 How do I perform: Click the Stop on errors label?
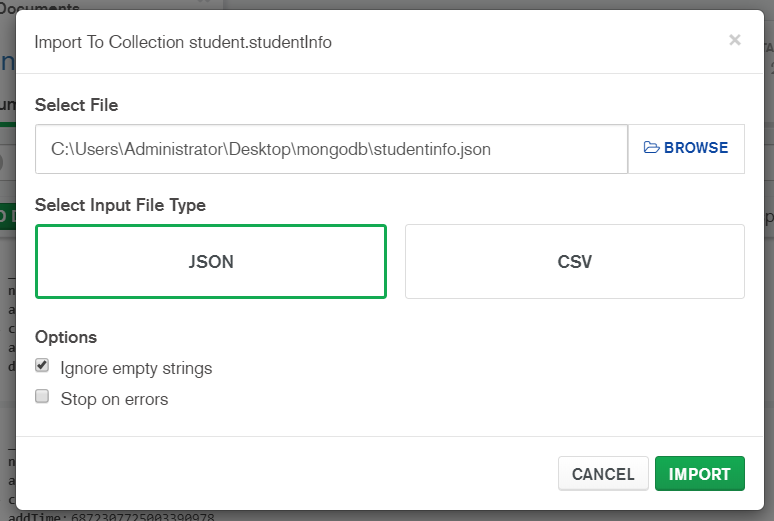(x=114, y=399)
